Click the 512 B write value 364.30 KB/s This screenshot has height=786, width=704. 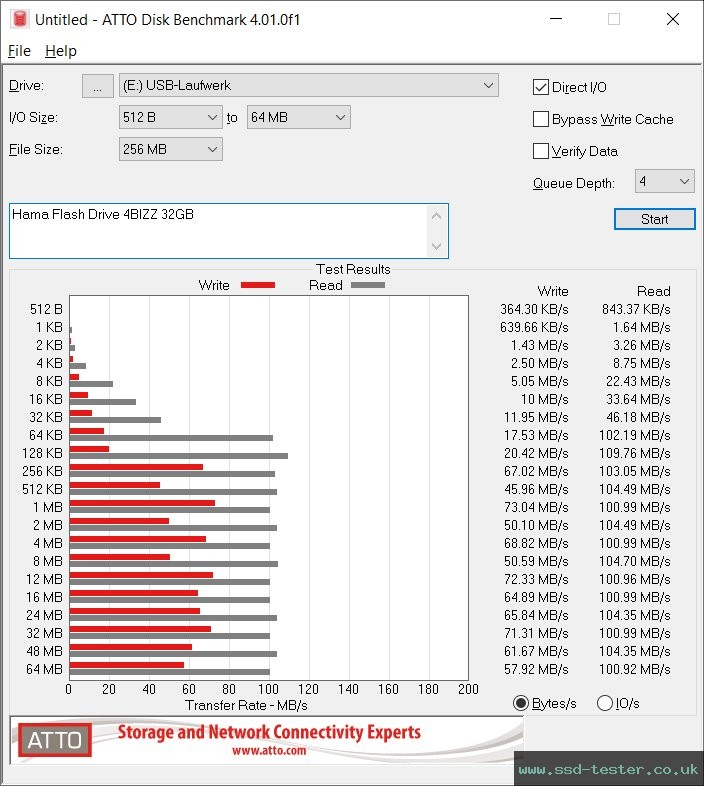534,309
